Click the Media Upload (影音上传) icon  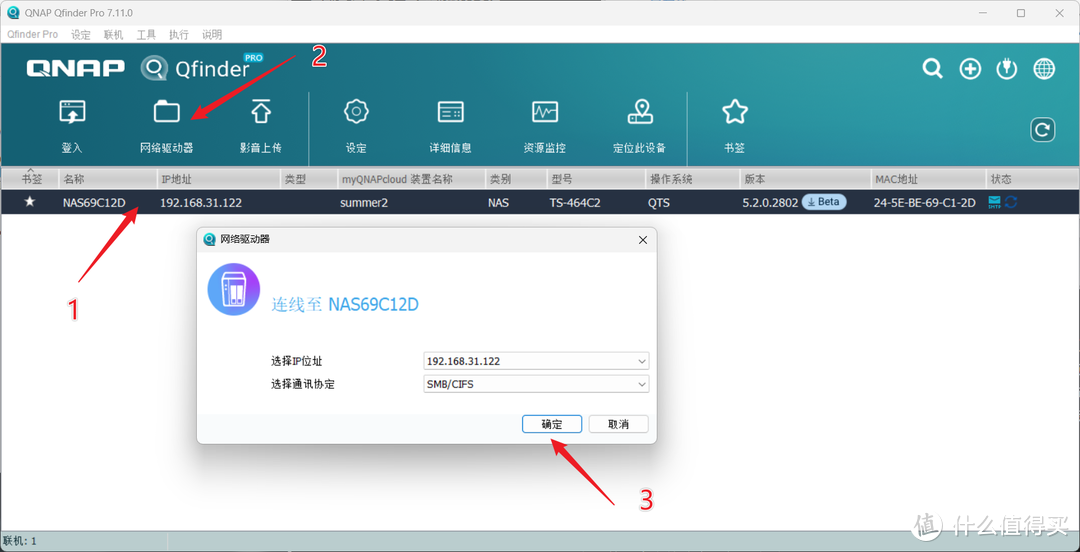(x=261, y=112)
